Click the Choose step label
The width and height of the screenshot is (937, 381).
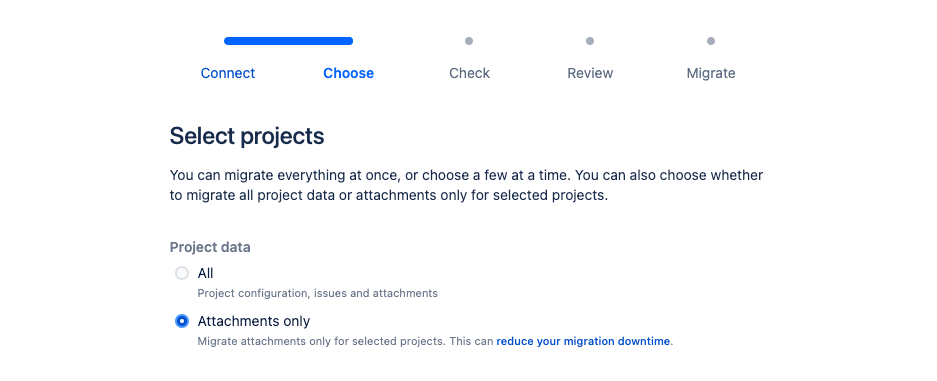tap(348, 73)
